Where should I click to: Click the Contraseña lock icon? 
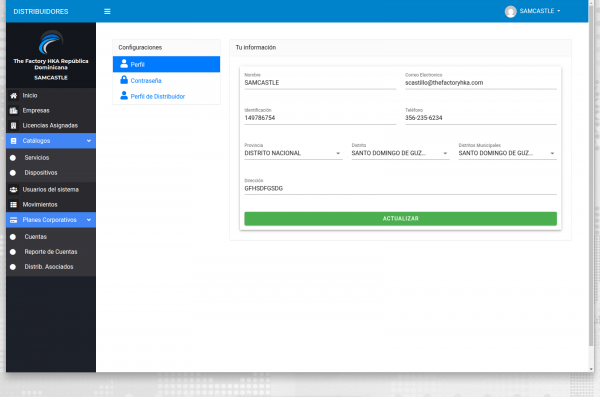[x=124, y=80]
